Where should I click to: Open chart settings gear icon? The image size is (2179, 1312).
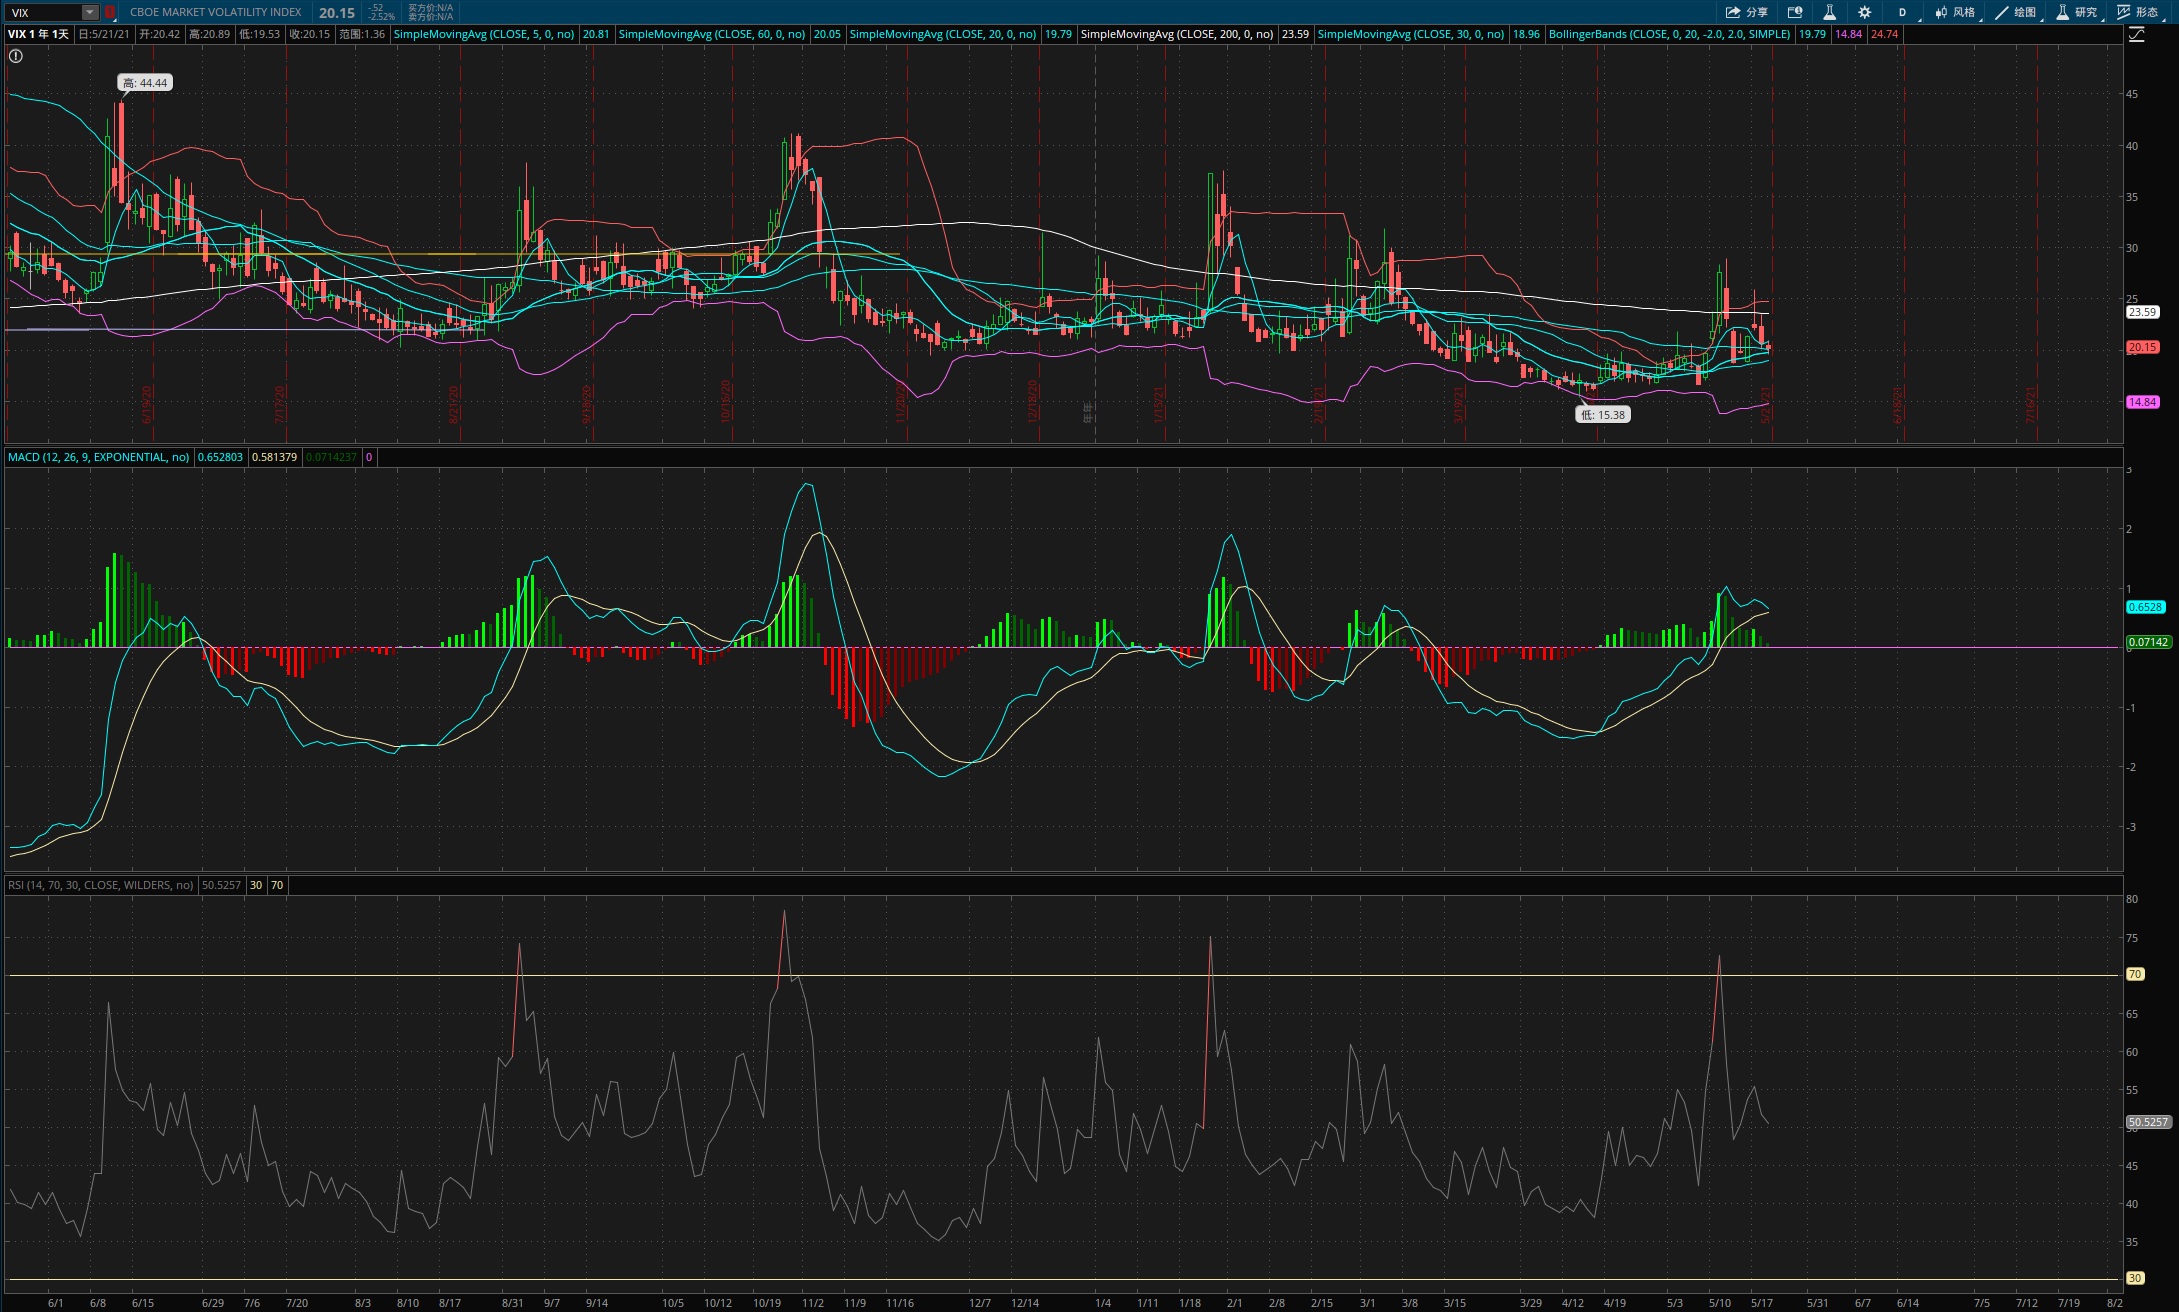click(1864, 12)
